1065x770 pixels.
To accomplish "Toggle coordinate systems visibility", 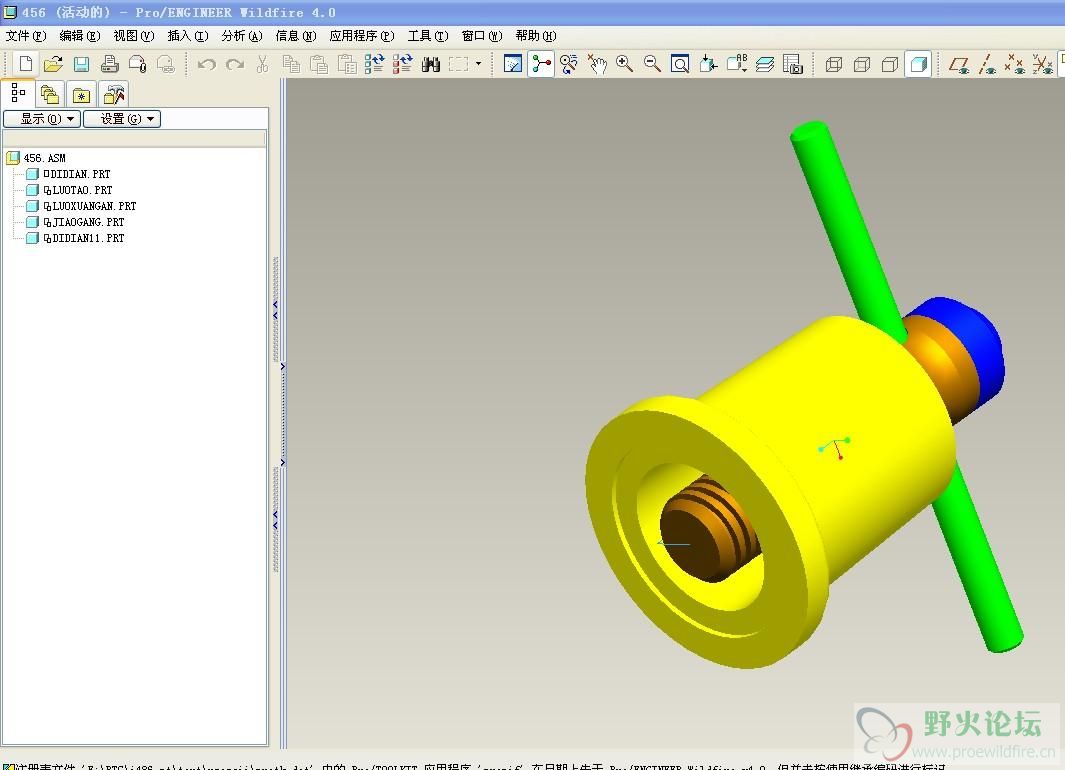I will pos(1043,64).
